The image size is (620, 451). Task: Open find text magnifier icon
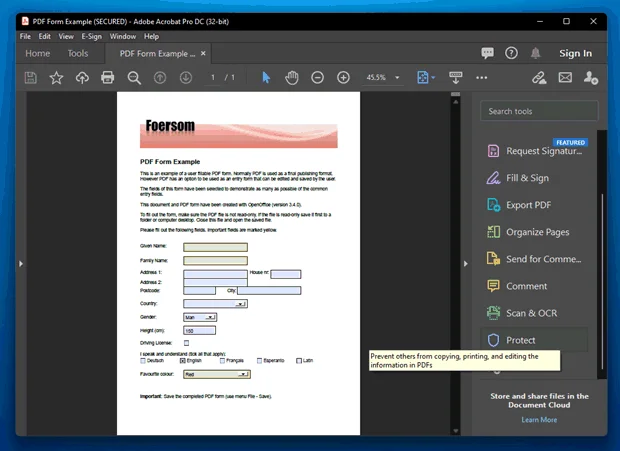134,78
